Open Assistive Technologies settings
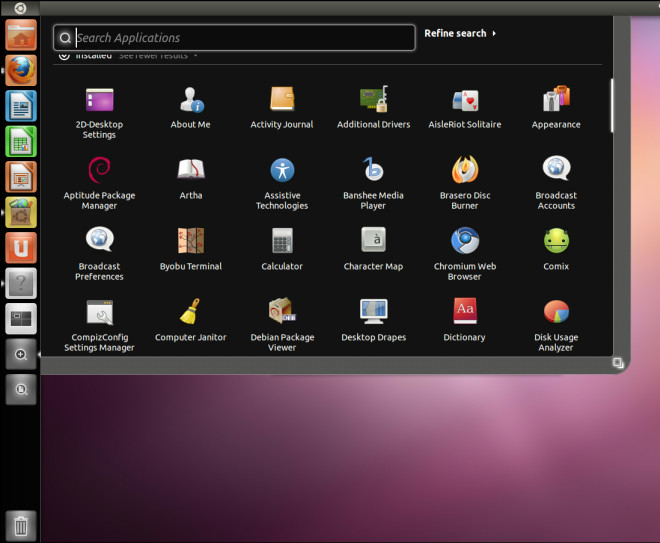This screenshot has width=660, height=543. (282, 183)
